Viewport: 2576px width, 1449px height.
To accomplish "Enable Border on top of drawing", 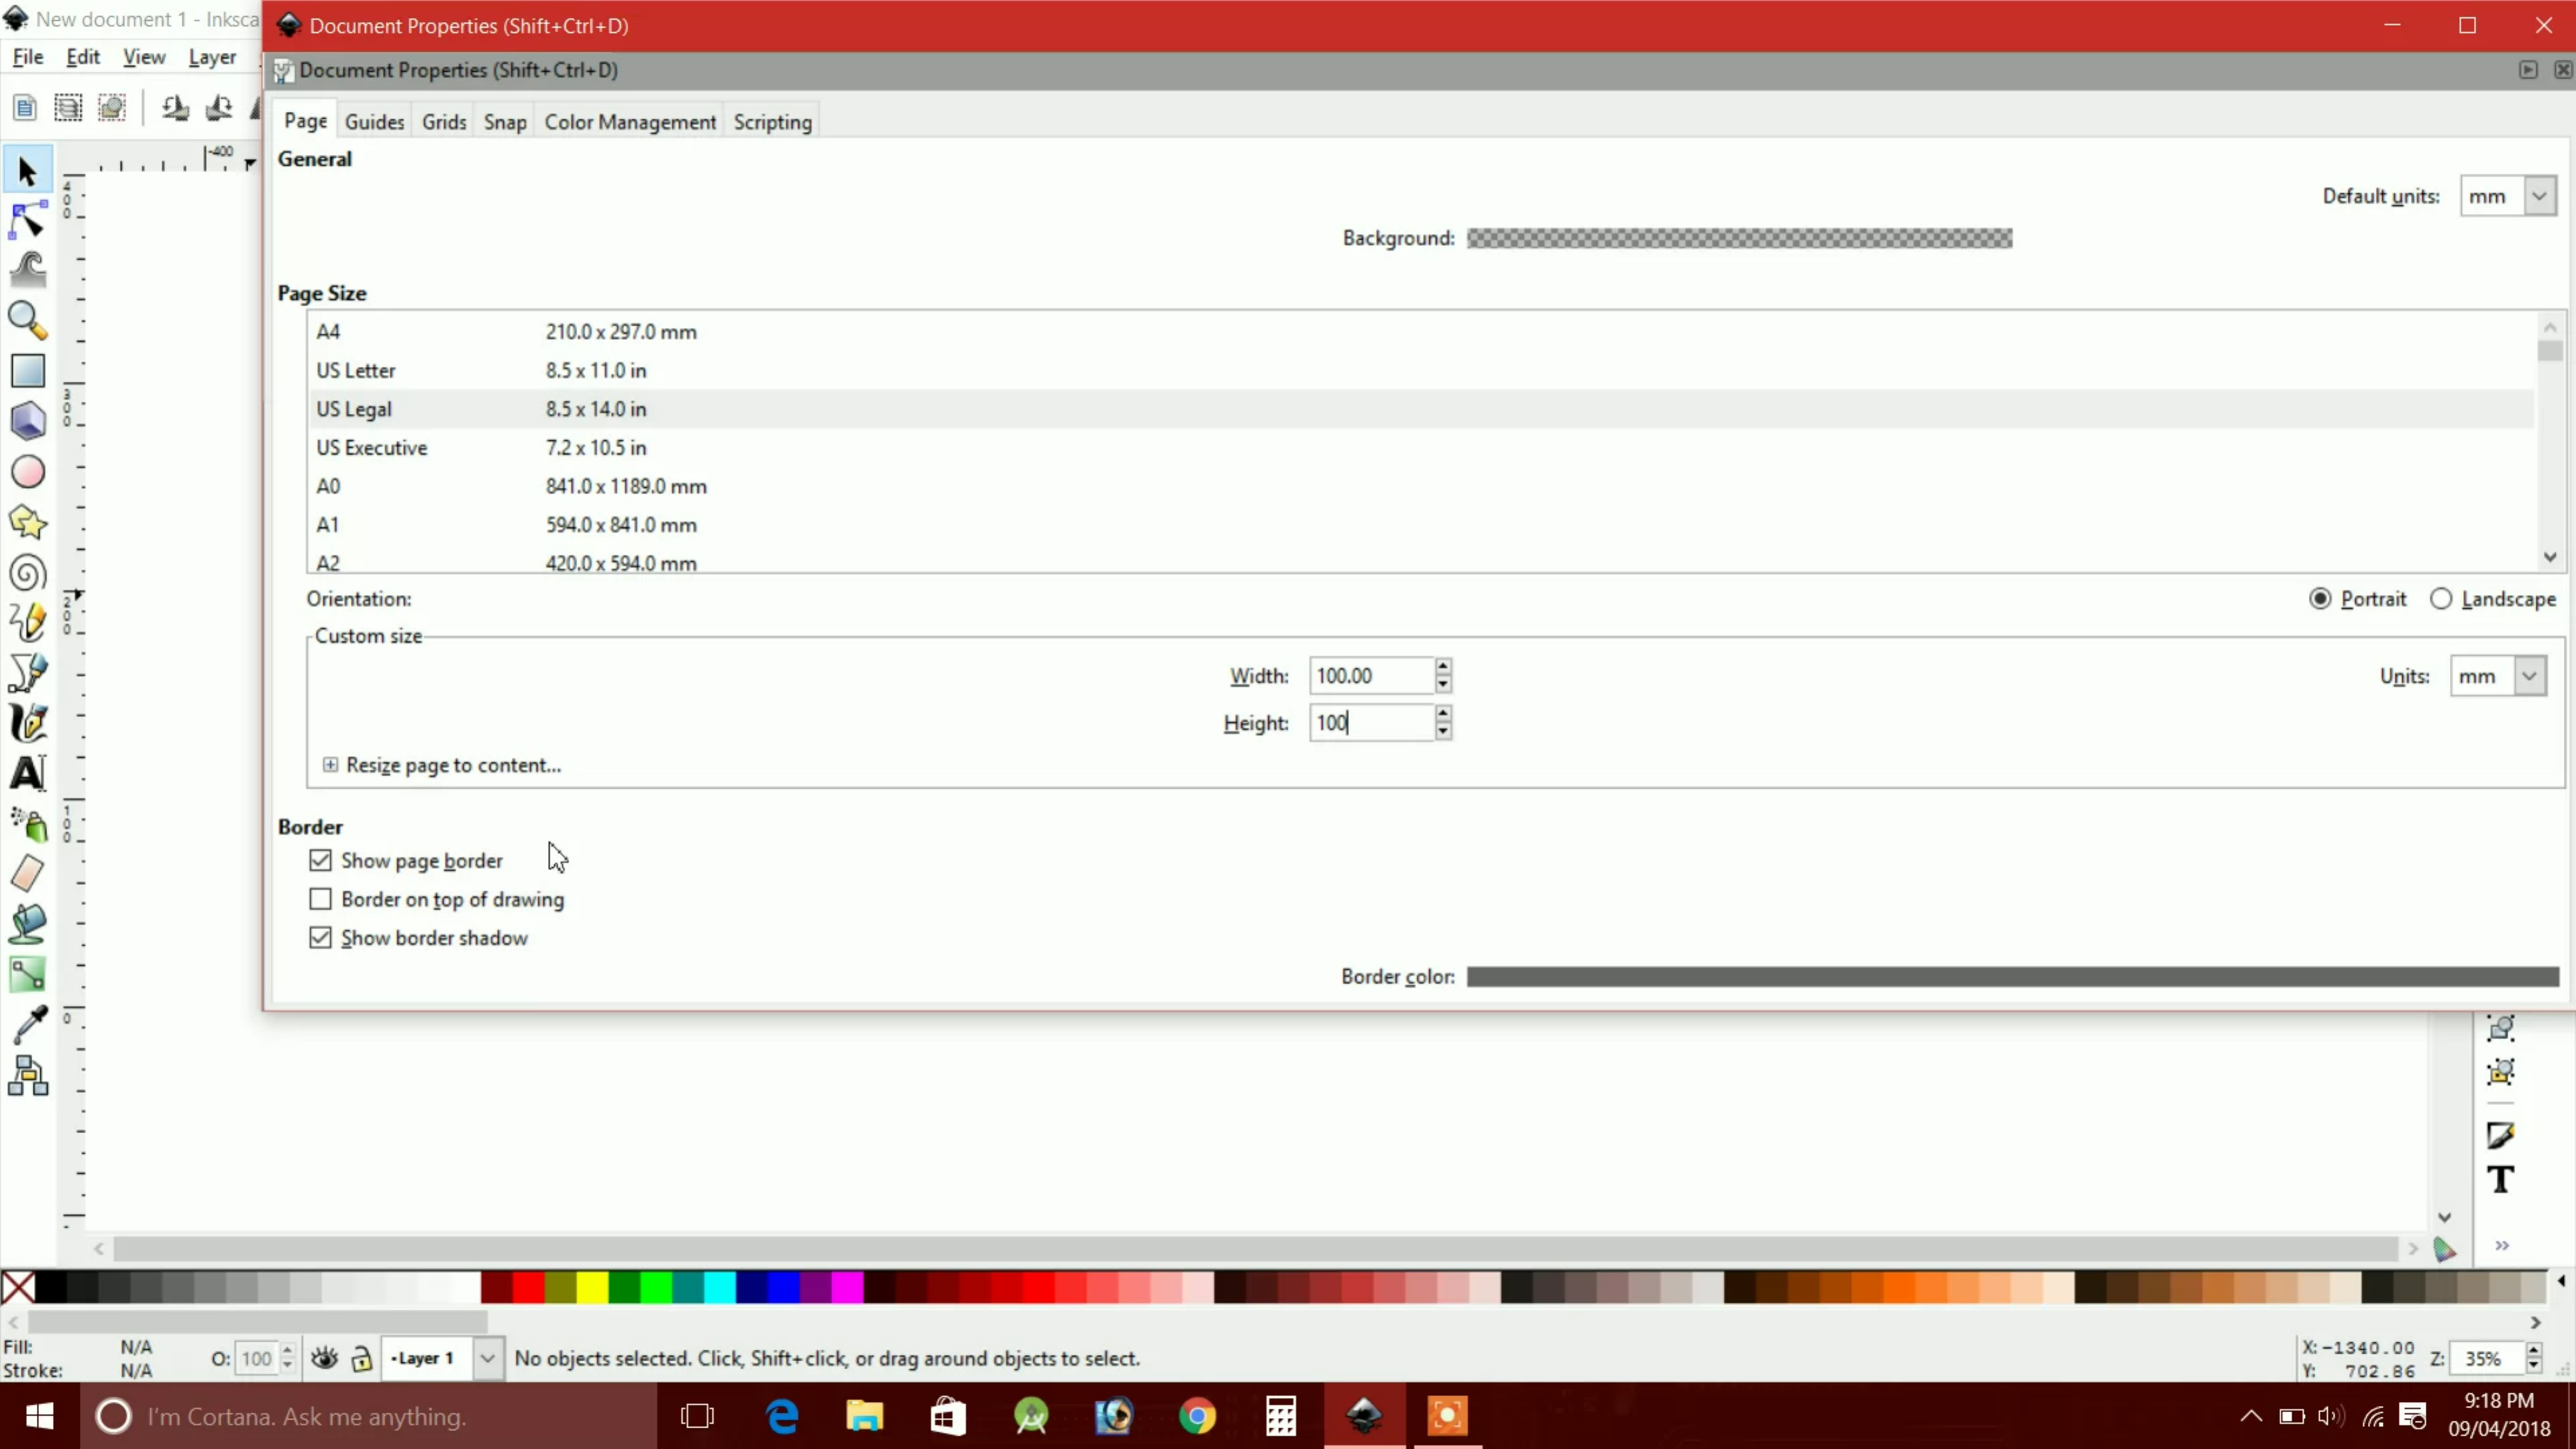I will 320,899.
